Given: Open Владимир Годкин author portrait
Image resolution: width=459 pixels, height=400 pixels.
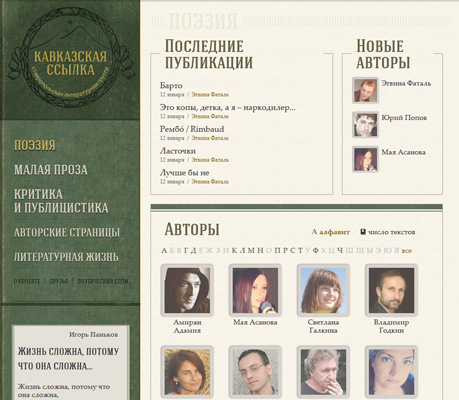Looking at the screenshot, I should click(391, 290).
